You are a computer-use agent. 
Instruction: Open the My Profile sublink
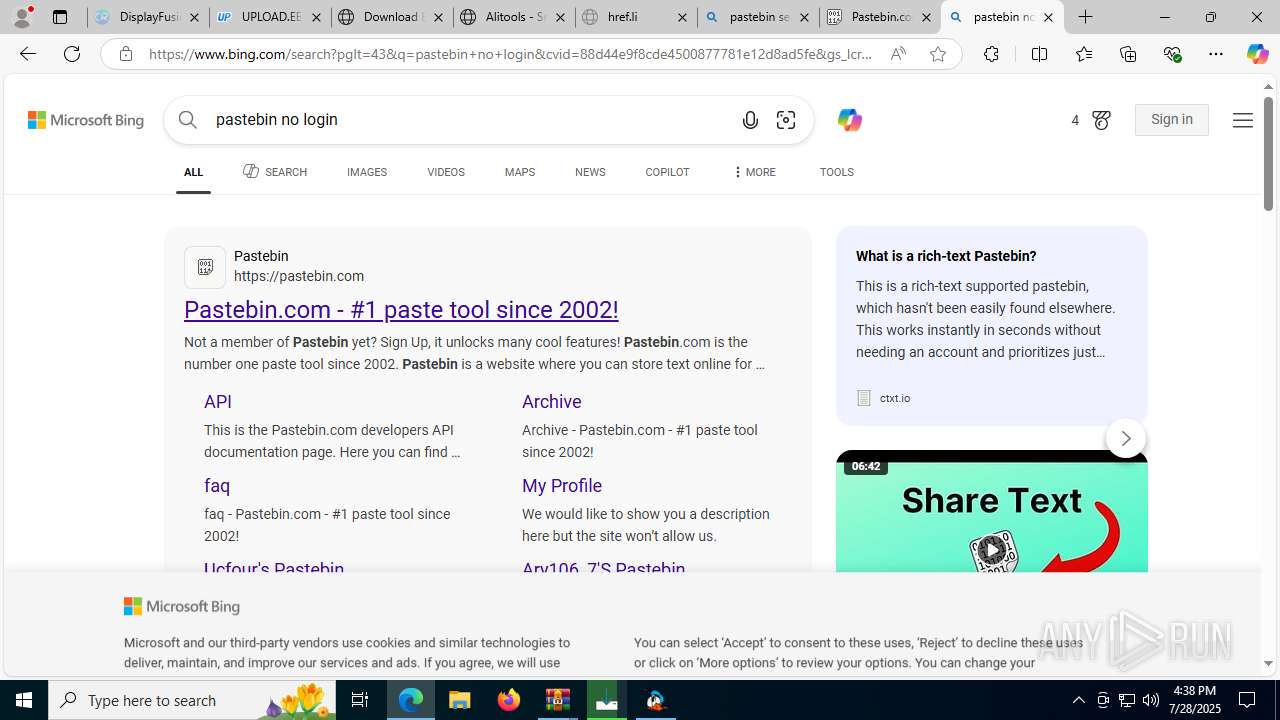[562, 486]
